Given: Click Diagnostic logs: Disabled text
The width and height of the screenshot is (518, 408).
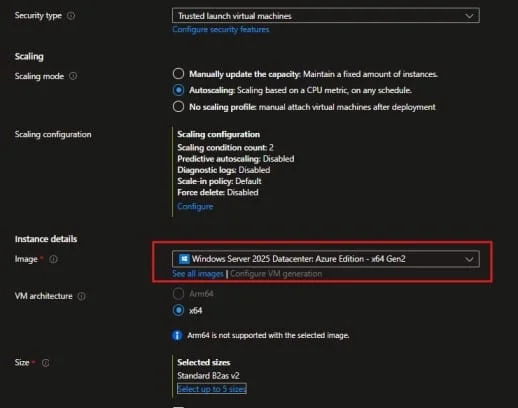Looking at the screenshot, I should [224, 170].
